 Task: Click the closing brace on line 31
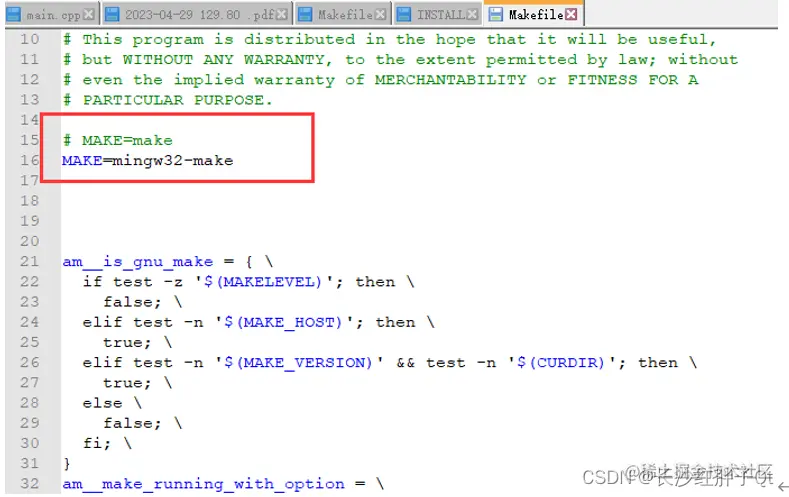67,464
